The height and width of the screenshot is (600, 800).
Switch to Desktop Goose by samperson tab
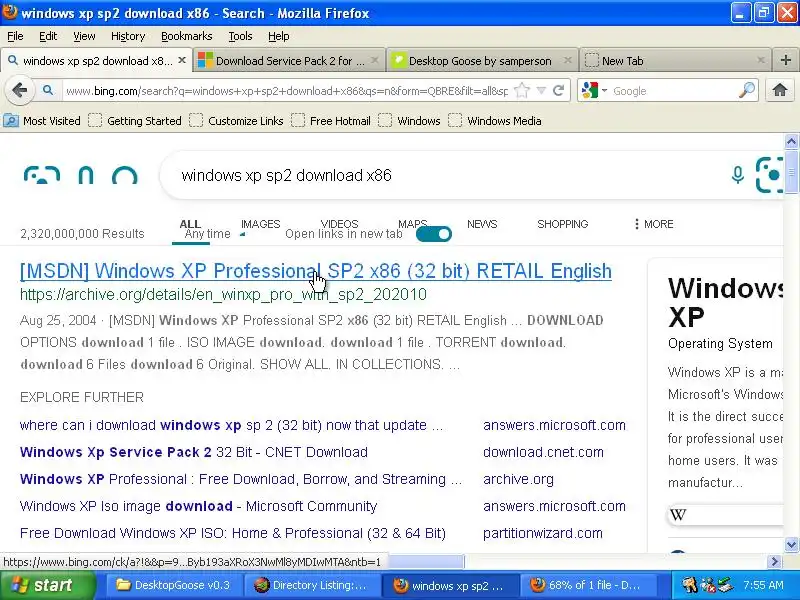tap(482, 60)
